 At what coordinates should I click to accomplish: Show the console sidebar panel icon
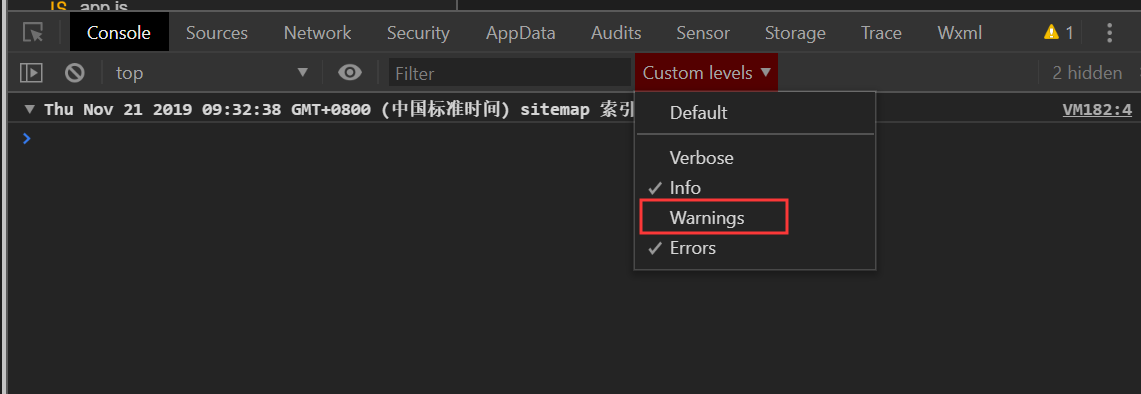(x=31, y=73)
